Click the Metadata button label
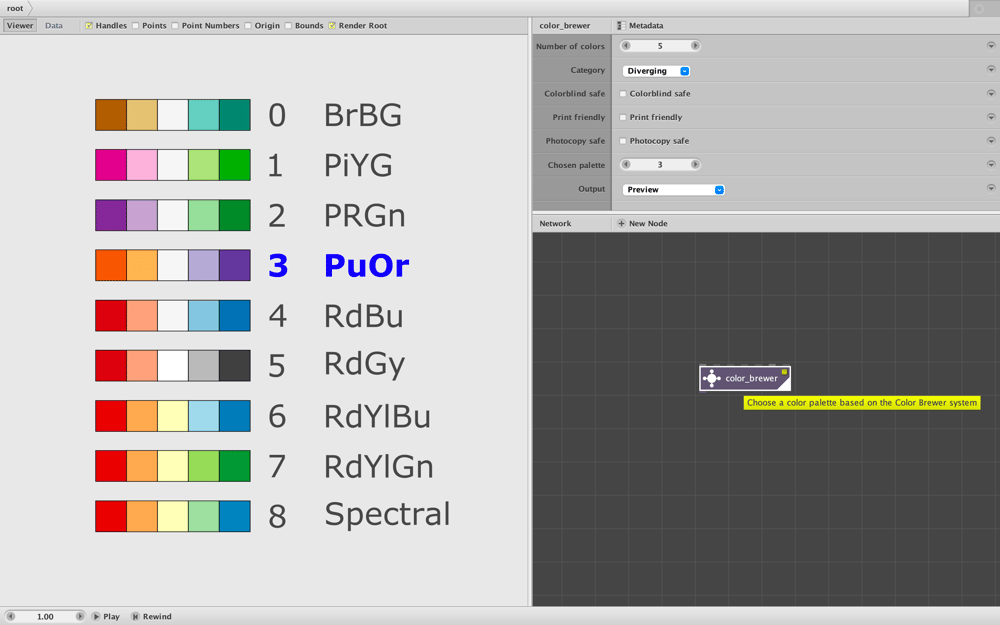The height and width of the screenshot is (625, 1000). (646, 26)
